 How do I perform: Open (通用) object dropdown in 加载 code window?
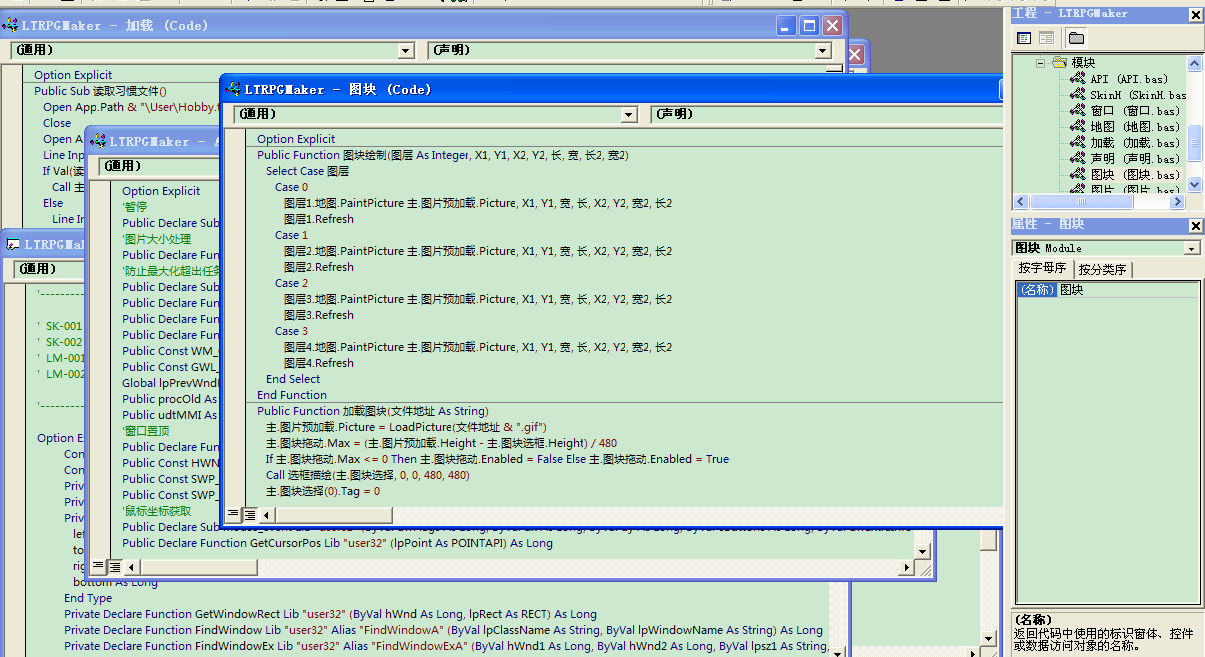[406, 51]
